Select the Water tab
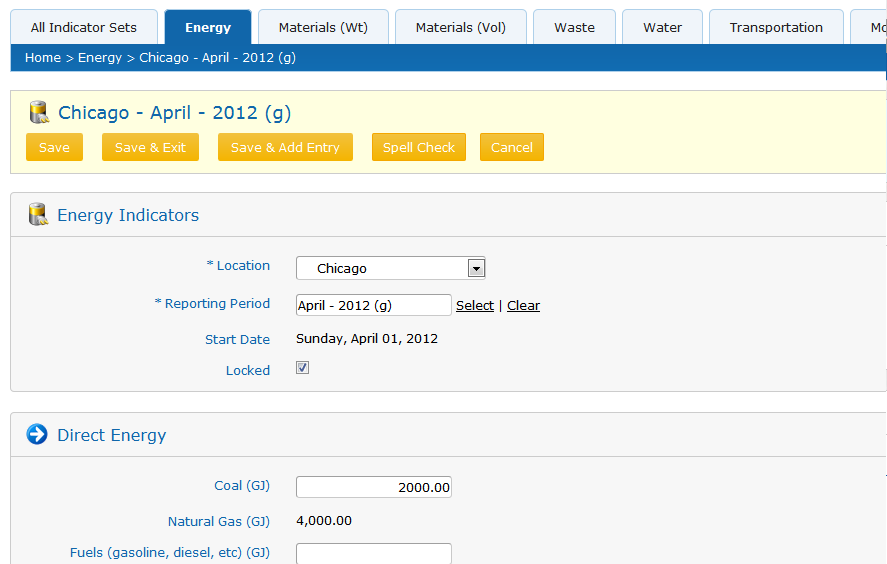Image resolution: width=887 pixels, height=564 pixels. (x=662, y=27)
